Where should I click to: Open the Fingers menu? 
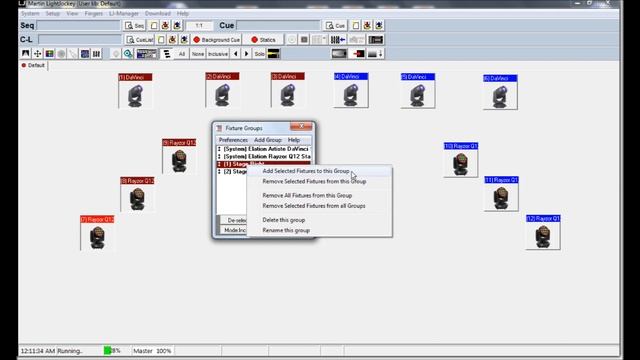click(94, 13)
